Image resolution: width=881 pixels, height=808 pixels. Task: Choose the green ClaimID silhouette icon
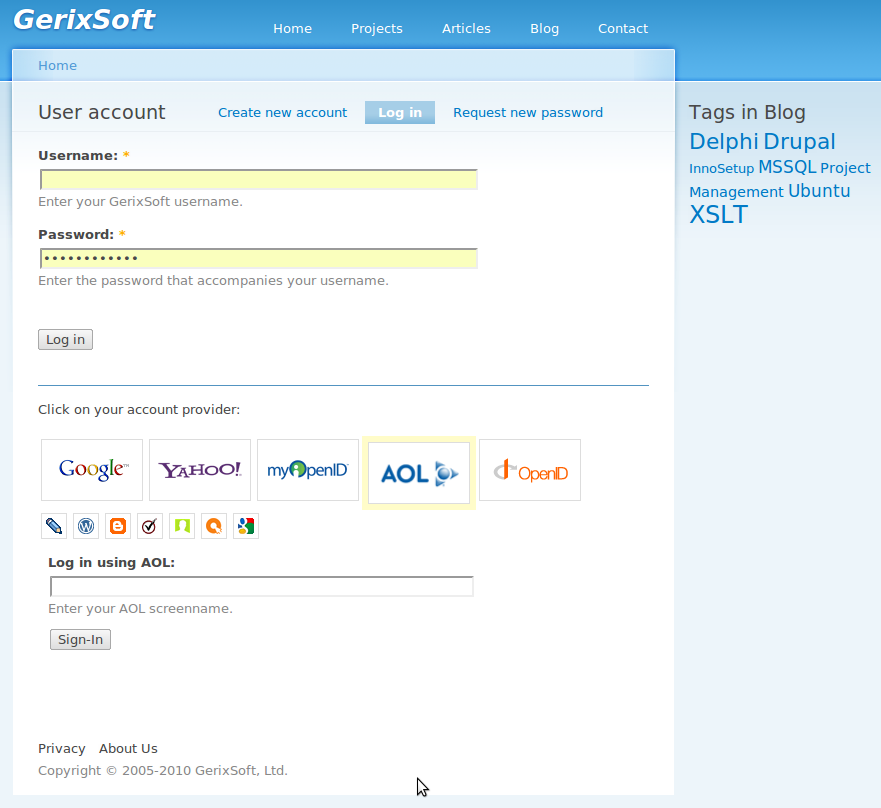click(182, 526)
